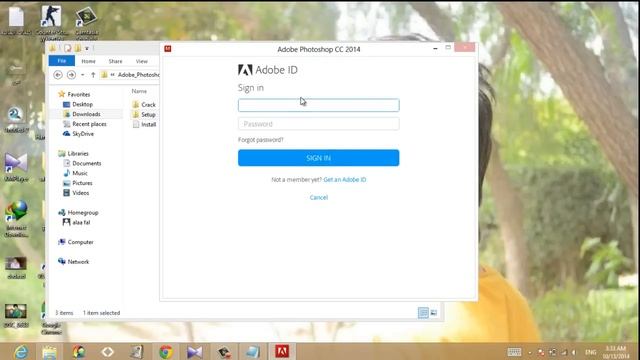This screenshot has width=640, height=360.
Task: Cancel the Adobe sign-in dialog
Action: [x=318, y=198]
